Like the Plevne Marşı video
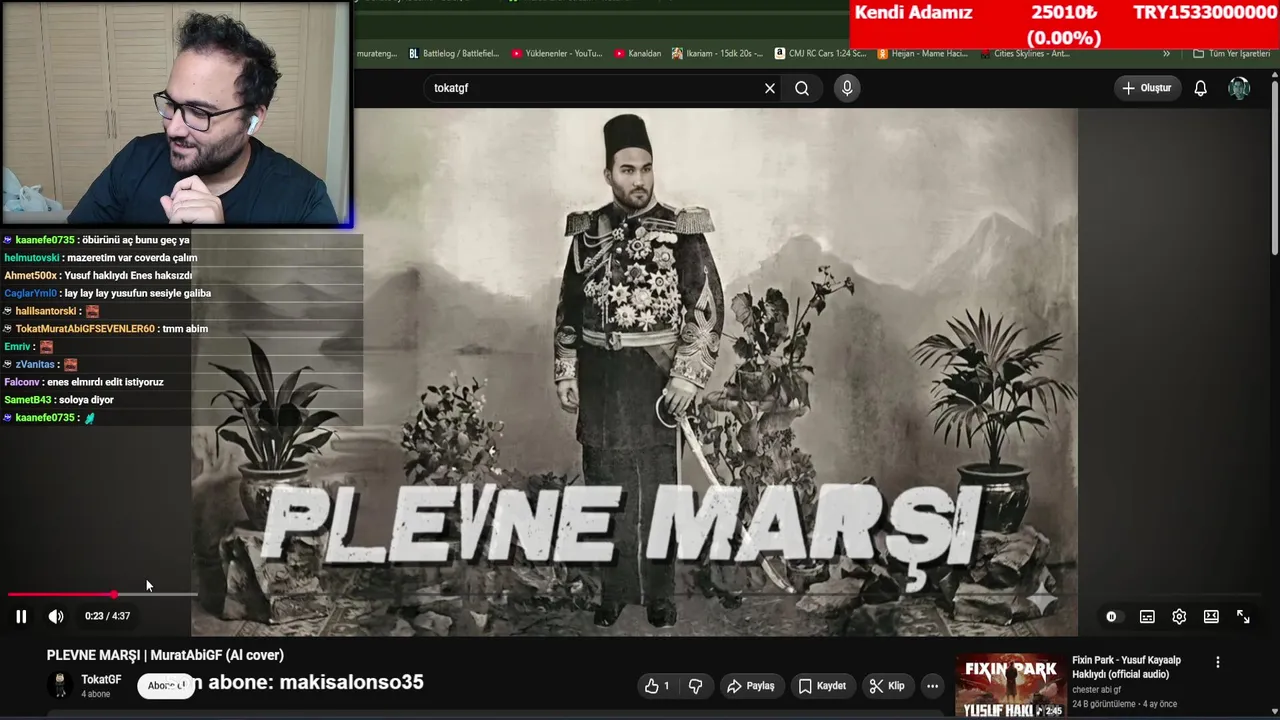The height and width of the screenshot is (720, 1280). click(657, 686)
